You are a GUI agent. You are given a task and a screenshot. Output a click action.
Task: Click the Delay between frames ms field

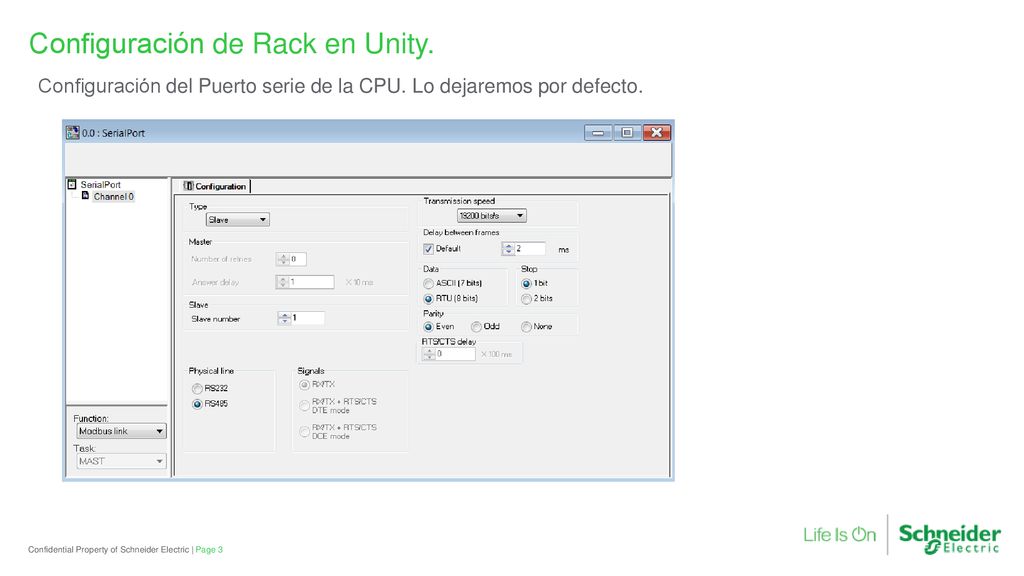530,249
